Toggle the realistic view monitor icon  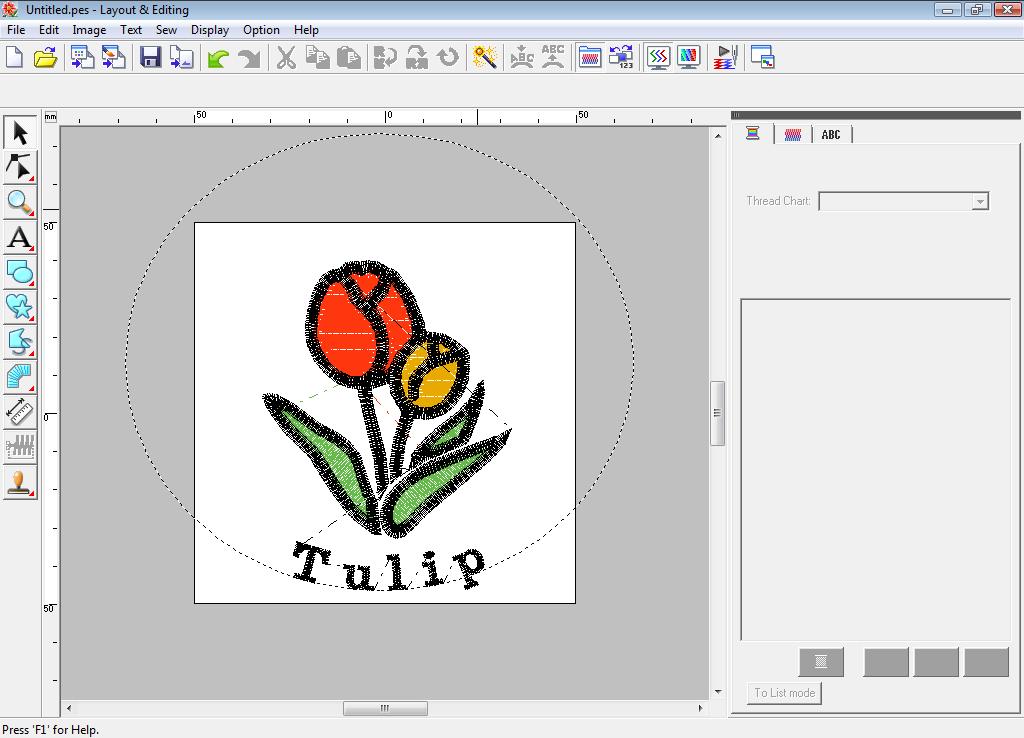690,57
